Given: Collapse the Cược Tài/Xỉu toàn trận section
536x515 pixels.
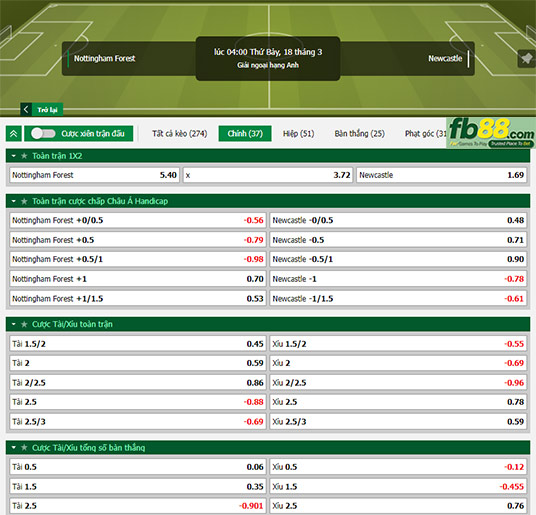Looking at the screenshot, I should pyautogui.click(x=14, y=324).
